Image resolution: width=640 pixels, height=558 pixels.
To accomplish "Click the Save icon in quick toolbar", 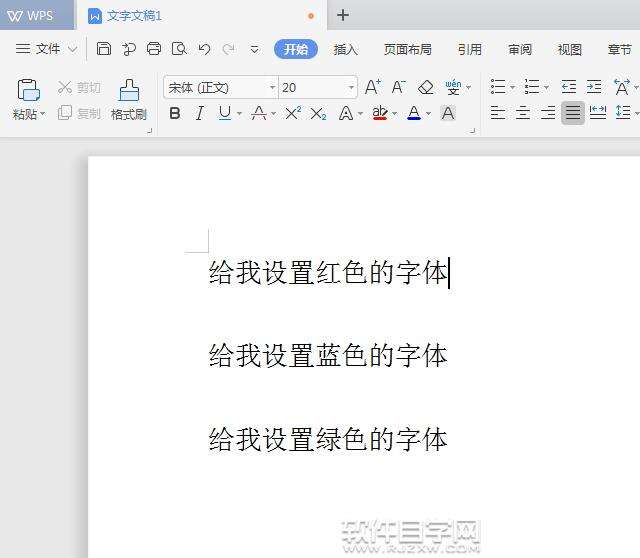I will click(104, 49).
